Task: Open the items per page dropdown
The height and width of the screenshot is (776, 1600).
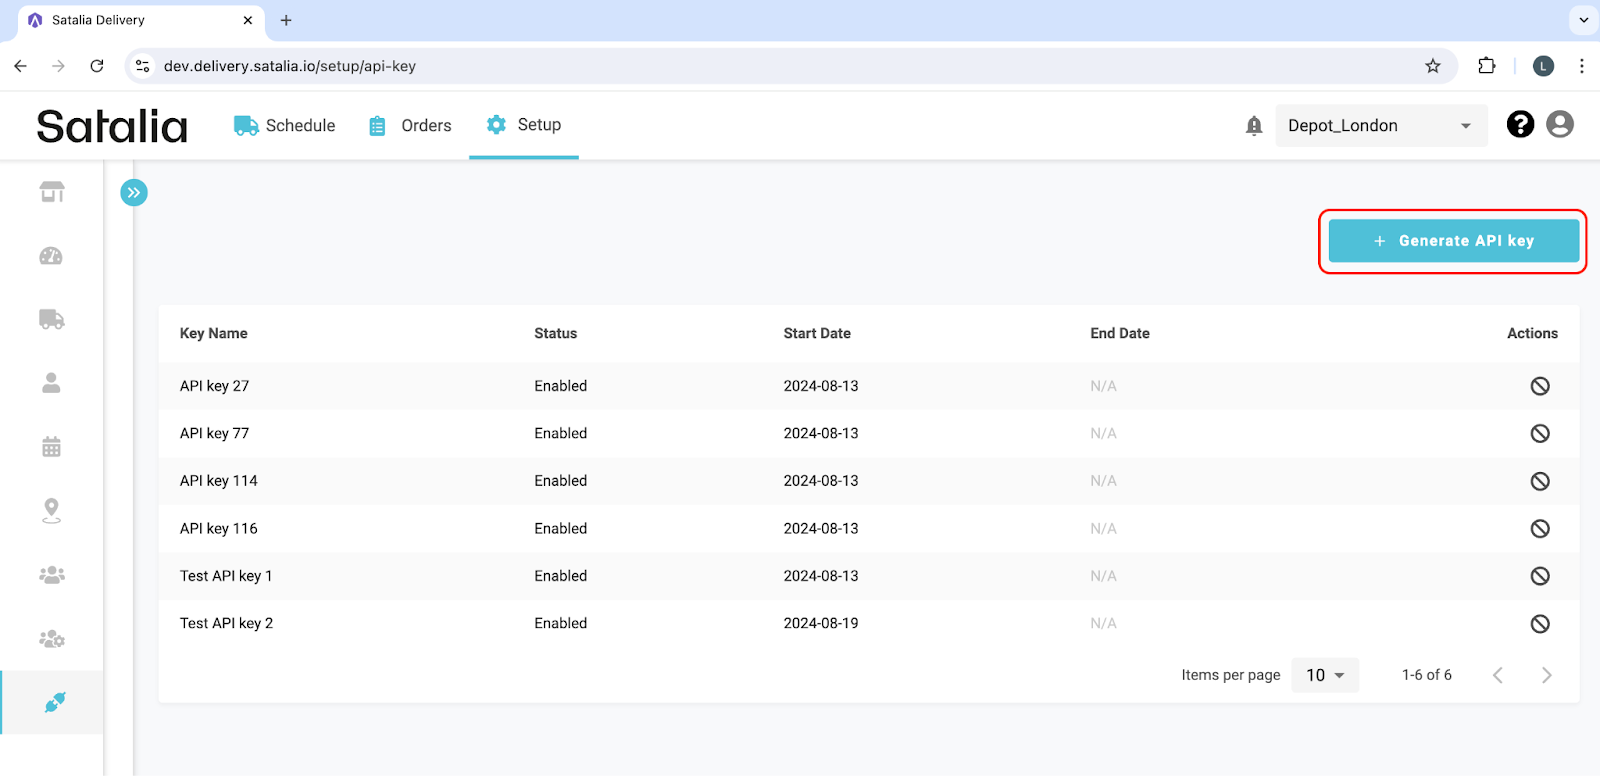Action: [x=1324, y=675]
